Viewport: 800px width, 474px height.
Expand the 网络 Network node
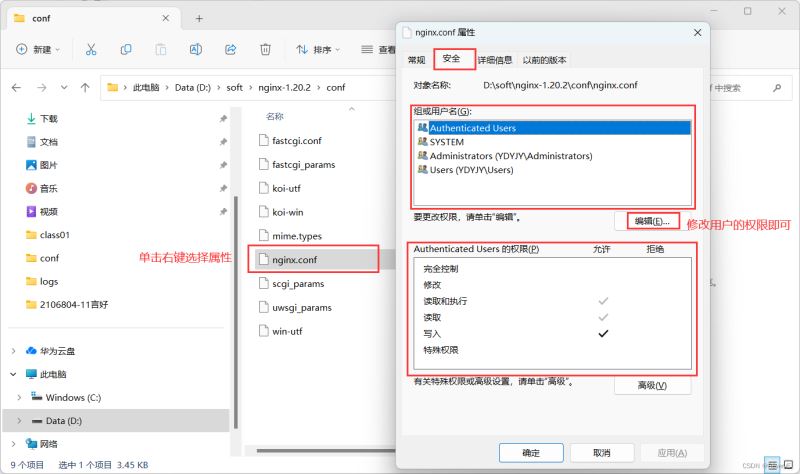[14, 444]
